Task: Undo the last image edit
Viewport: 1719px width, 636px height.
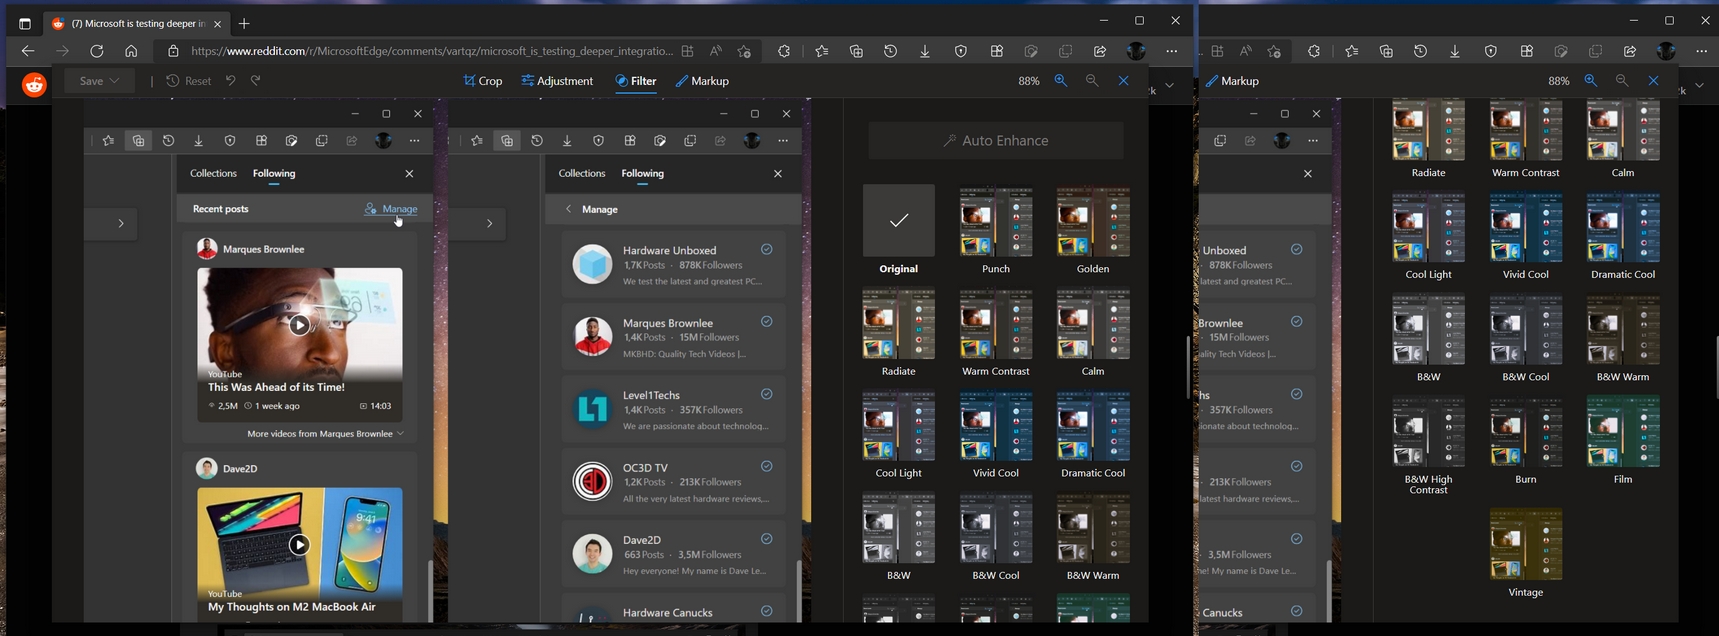Action: click(230, 81)
